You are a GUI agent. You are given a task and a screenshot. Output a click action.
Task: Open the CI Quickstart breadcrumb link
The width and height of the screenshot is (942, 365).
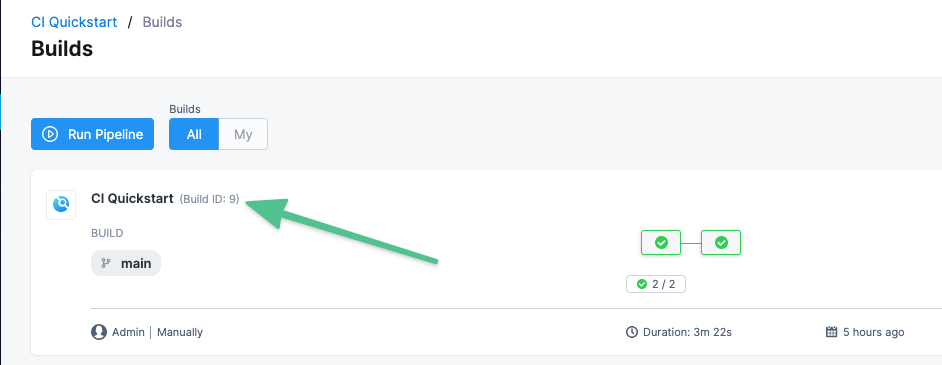(74, 22)
